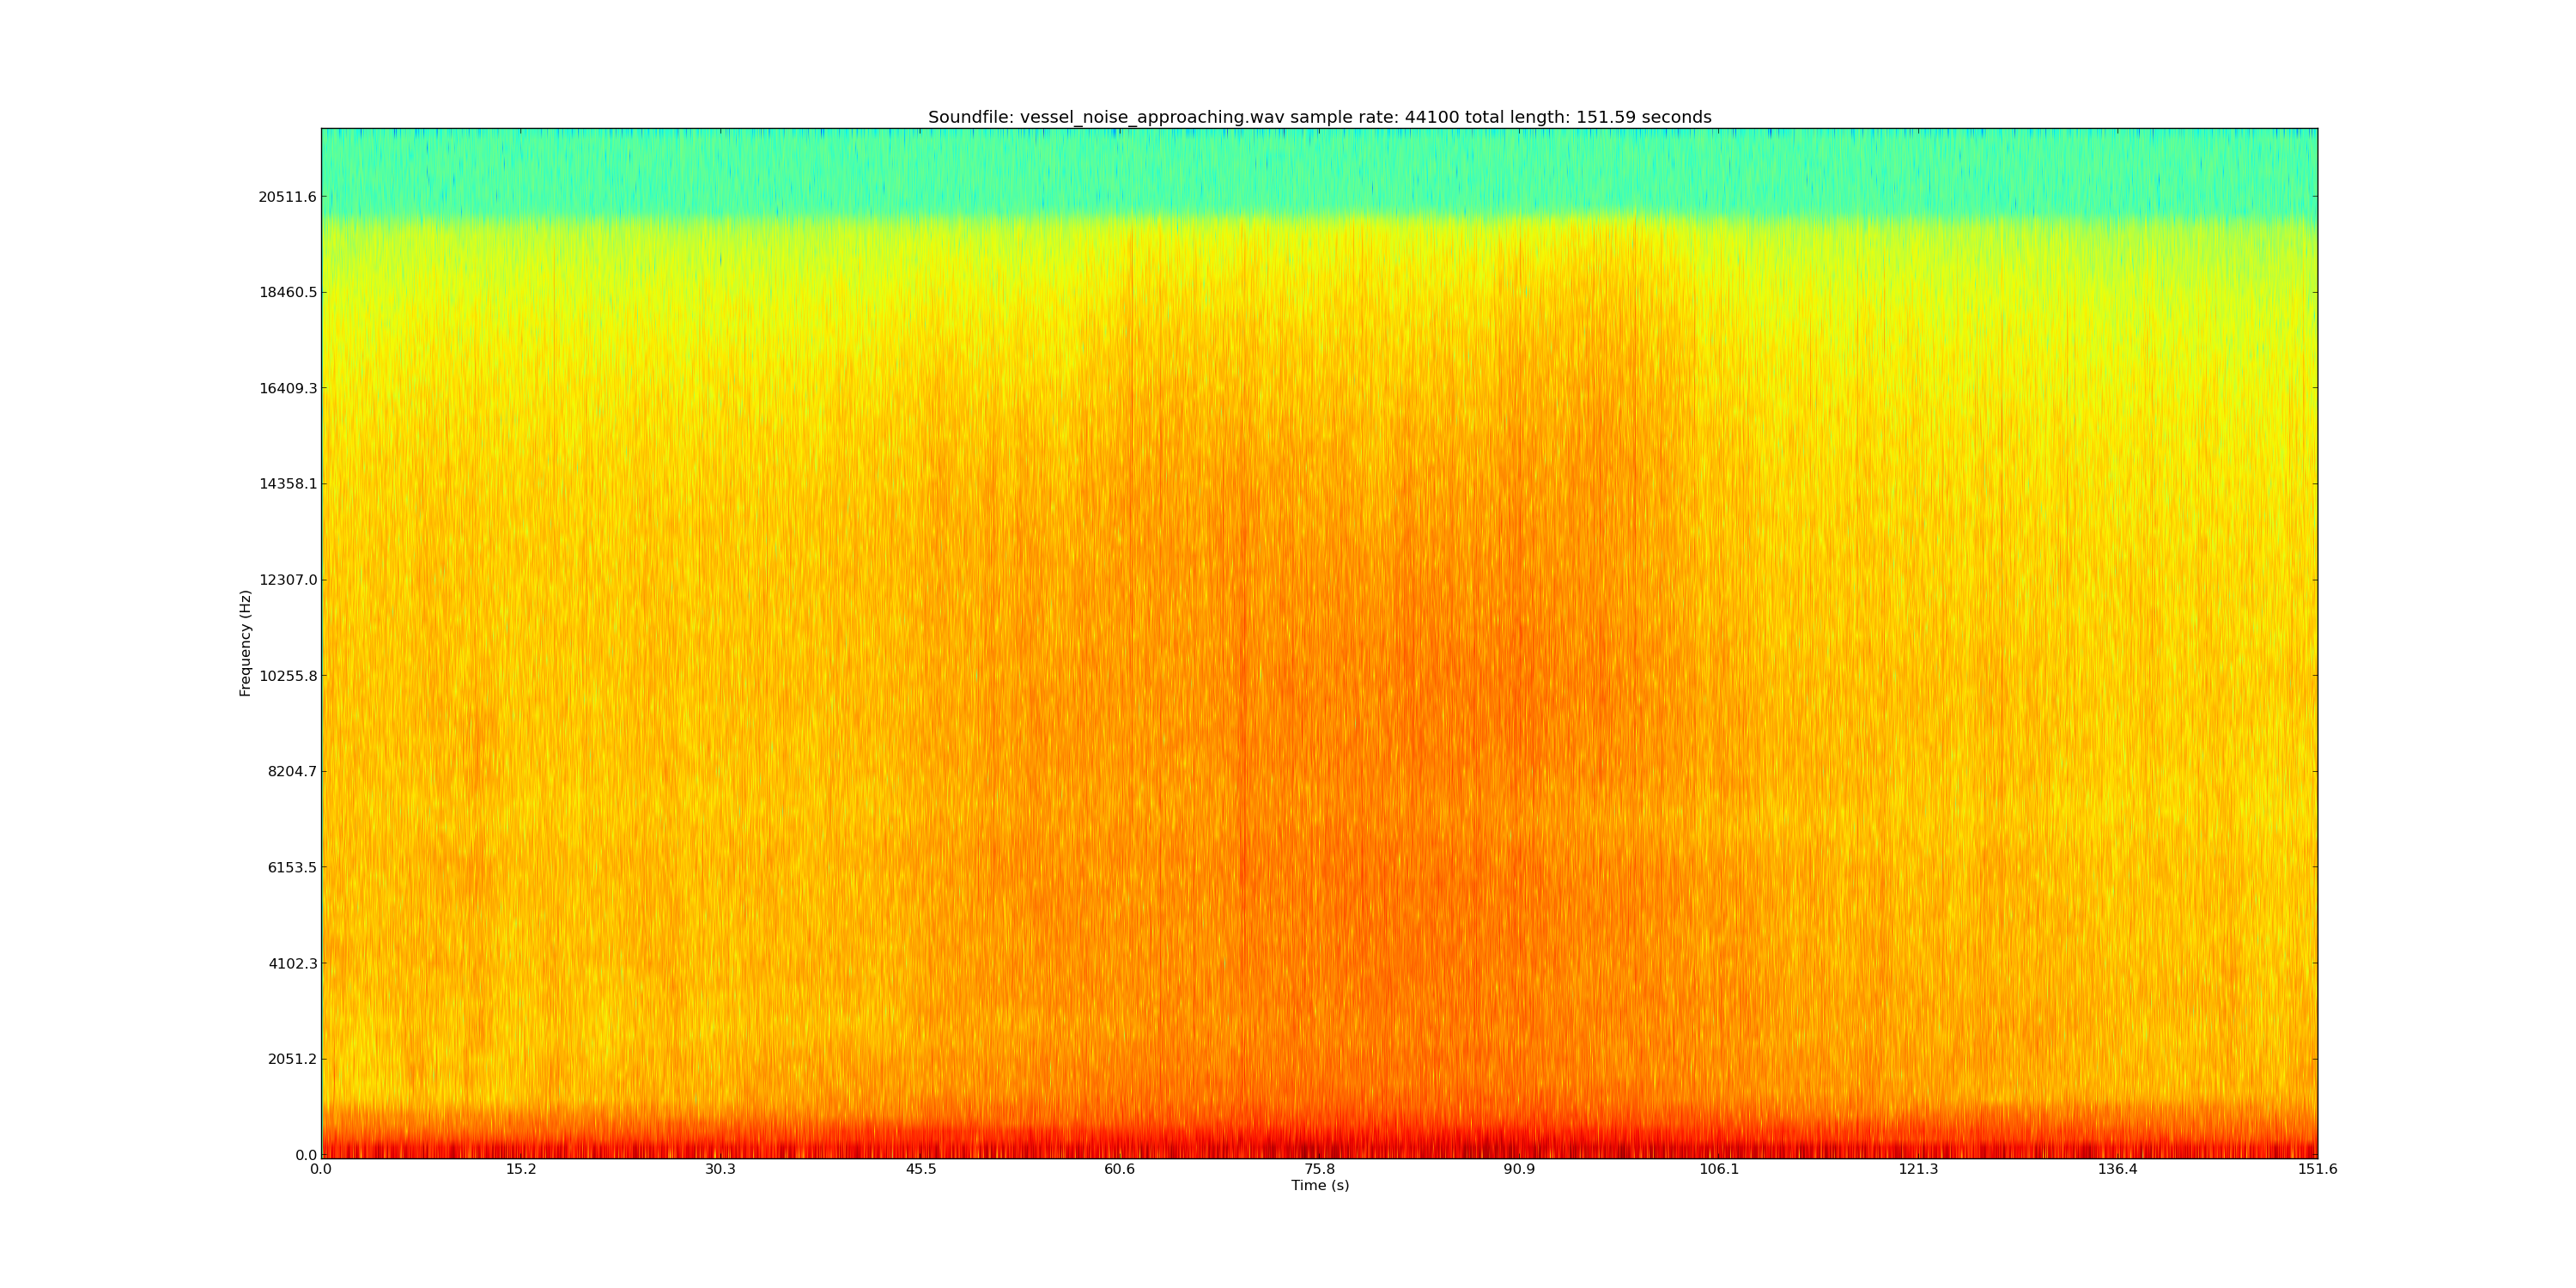Screen dimensions: 2576x1288
Task: Select the 60.6 time tick label
Action: pos(1119,1170)
